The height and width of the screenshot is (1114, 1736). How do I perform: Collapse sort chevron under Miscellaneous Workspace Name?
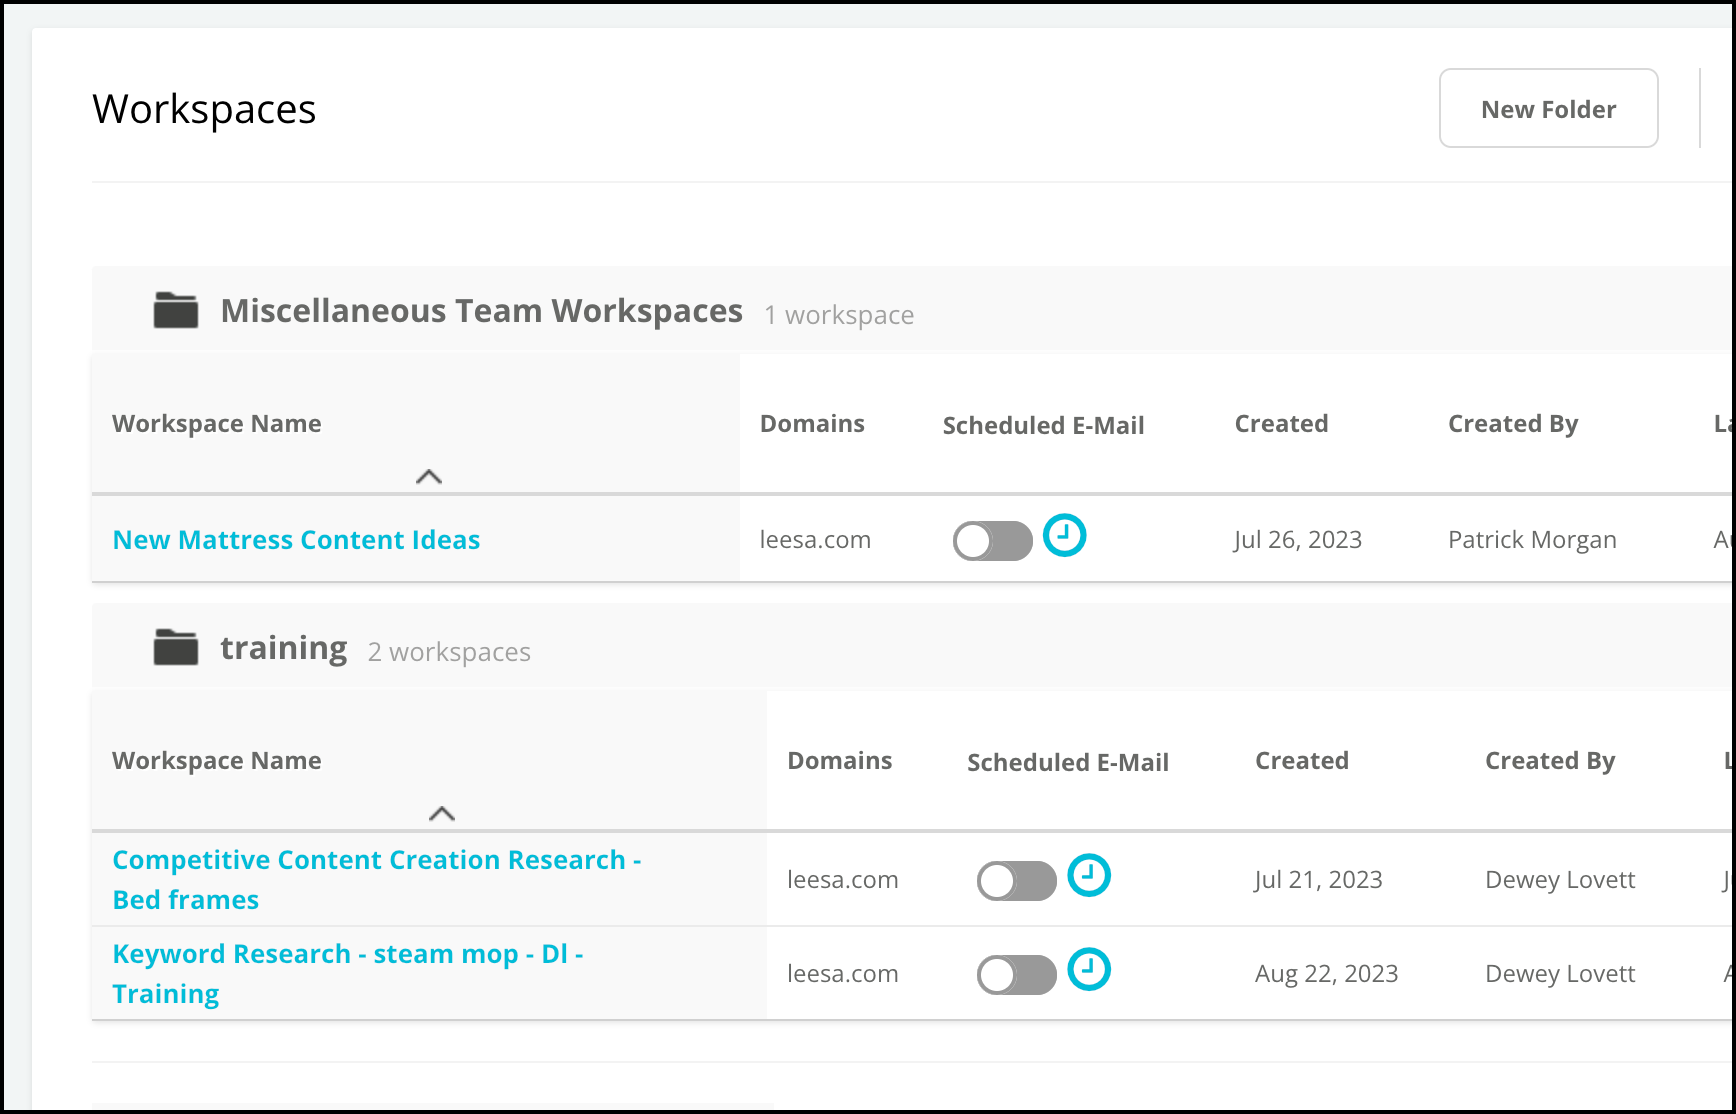coord(429,477)
